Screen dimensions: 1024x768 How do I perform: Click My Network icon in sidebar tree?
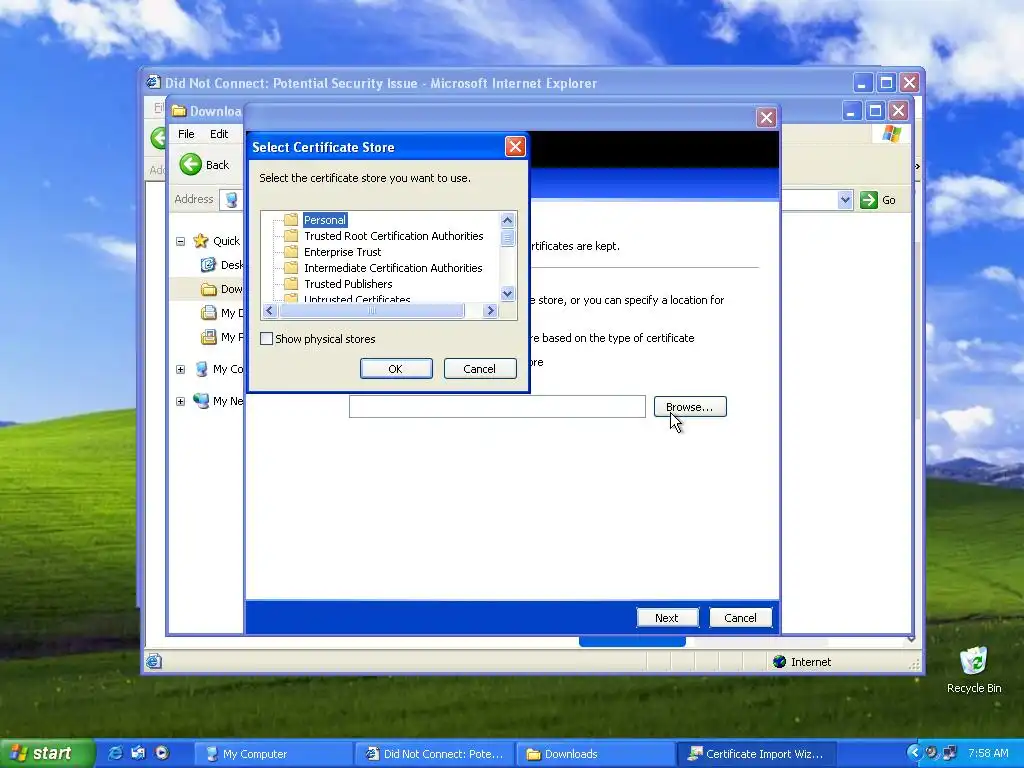coord(201,400)
